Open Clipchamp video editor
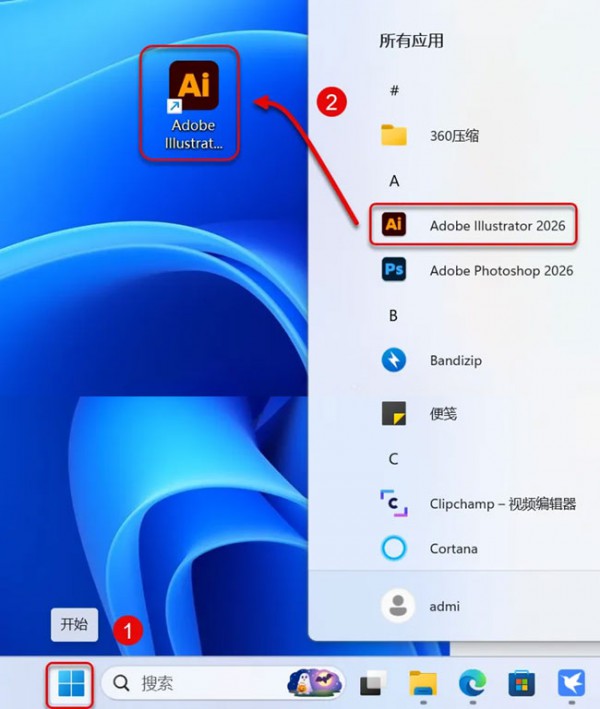The image size is (600, 709). point(478,503)
